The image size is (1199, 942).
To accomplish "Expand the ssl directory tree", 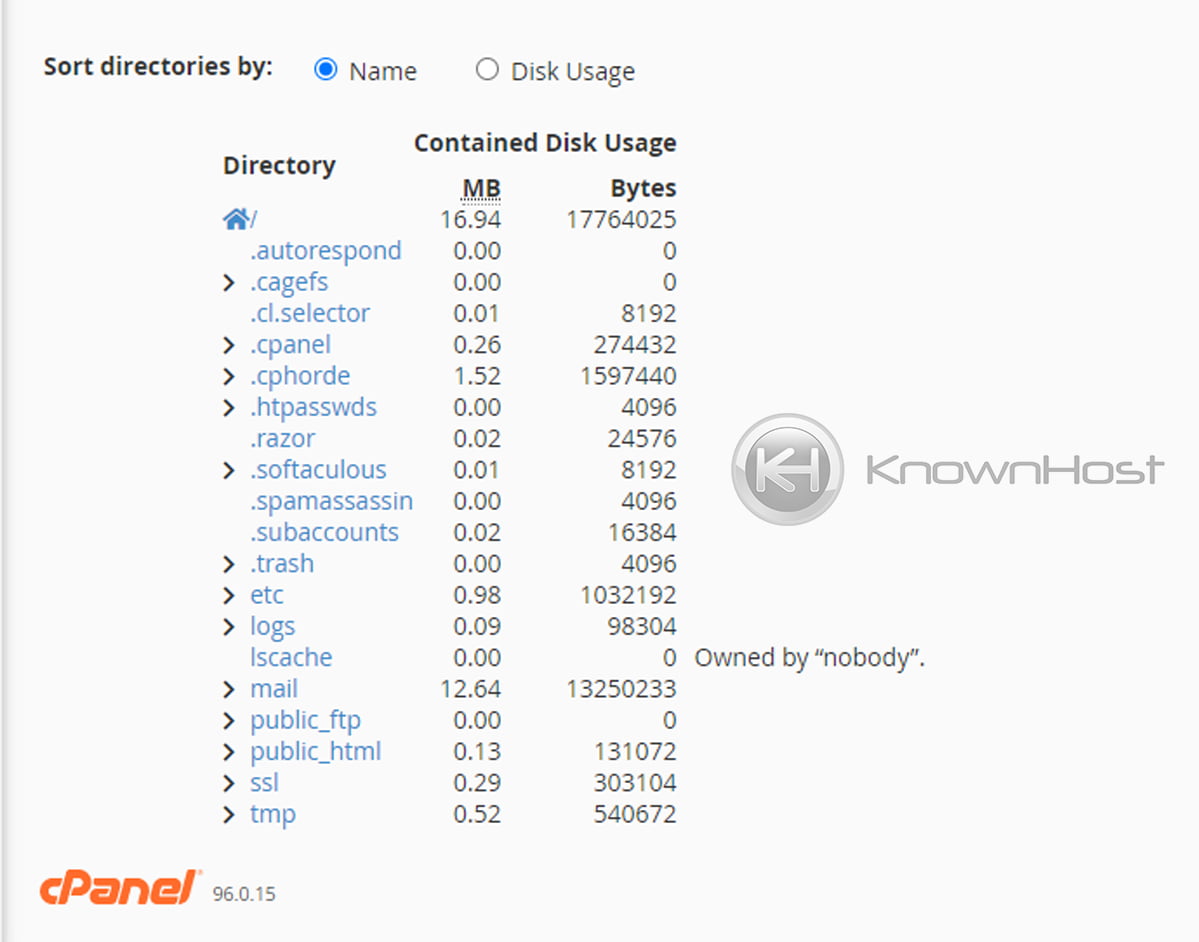I will click(229, 782).
